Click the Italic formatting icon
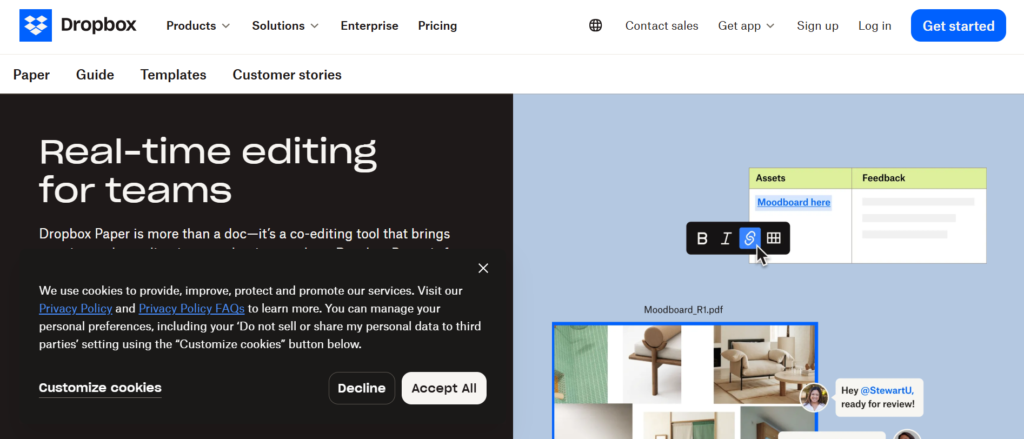Image resolution: width=1024 pixels, height=439 pixels. pos(726,238)
